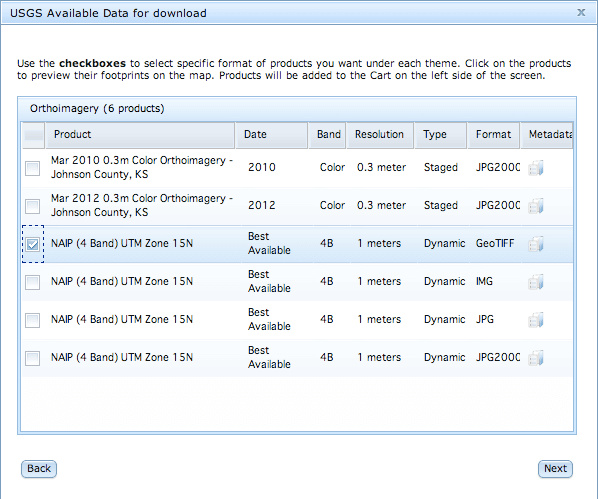This screenshot has height=499, width=598.
Task: Click Best Available in the GeoTIFF row
Action: [x=269, y=243]
